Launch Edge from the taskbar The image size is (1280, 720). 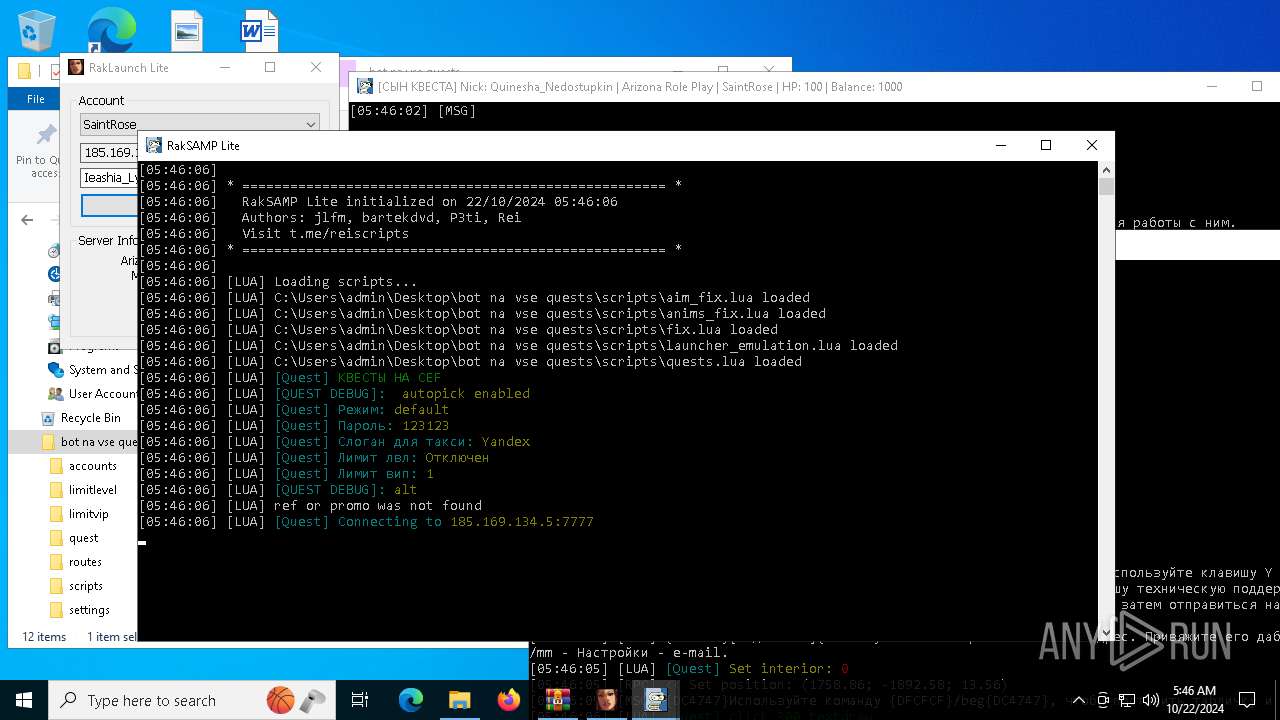pos(411,700)
